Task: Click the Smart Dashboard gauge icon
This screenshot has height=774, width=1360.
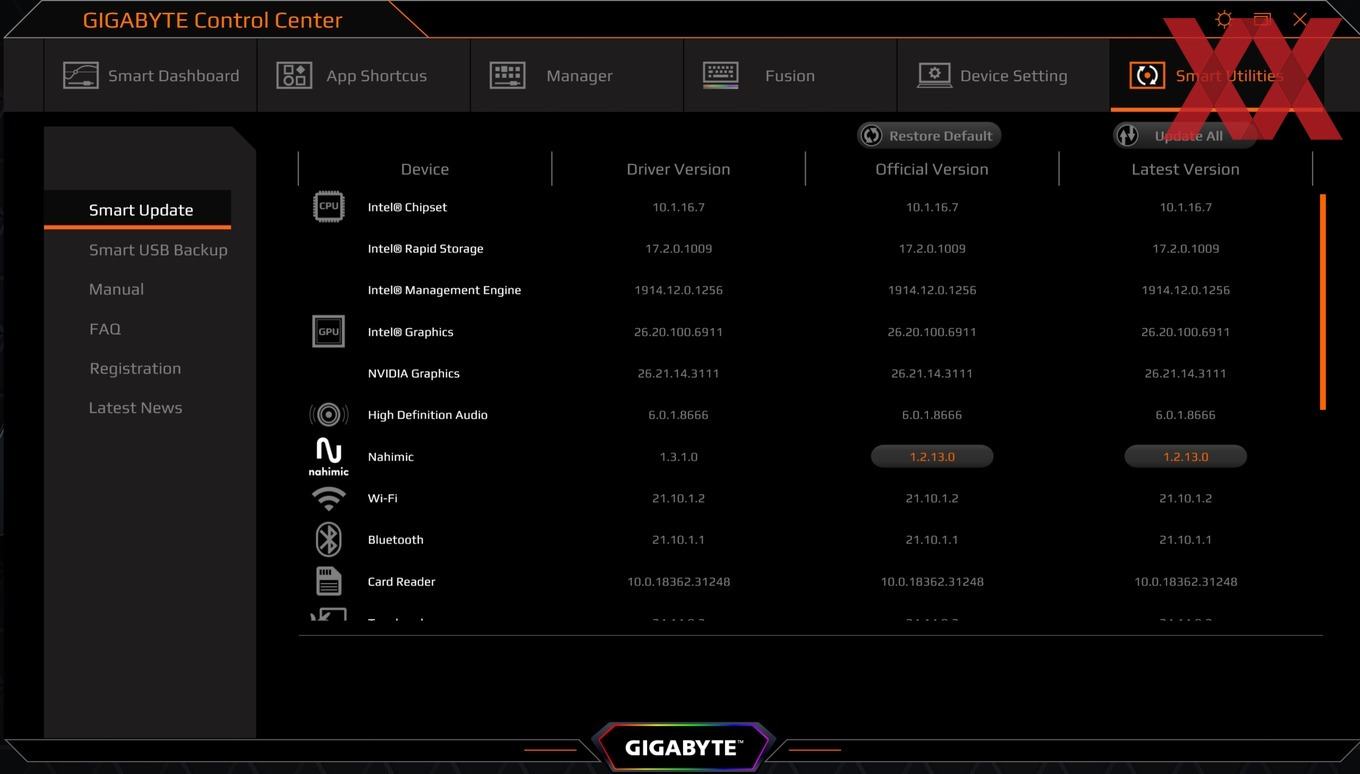Action: 81,75
